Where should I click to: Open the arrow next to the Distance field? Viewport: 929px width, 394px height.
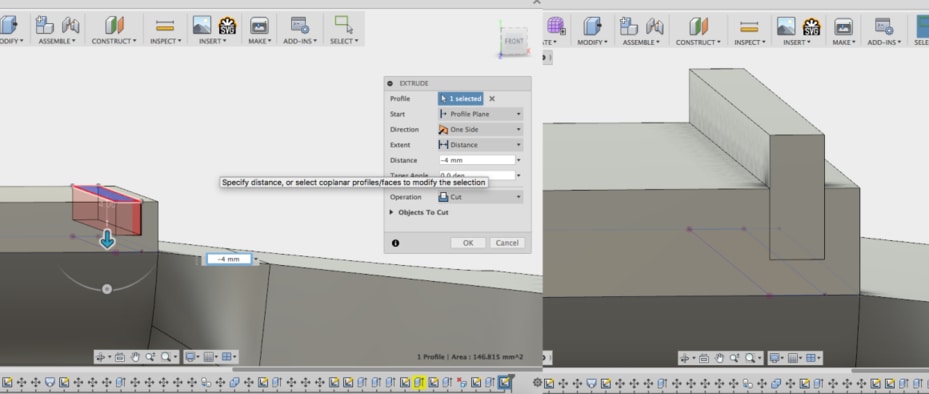click(519, 160)
